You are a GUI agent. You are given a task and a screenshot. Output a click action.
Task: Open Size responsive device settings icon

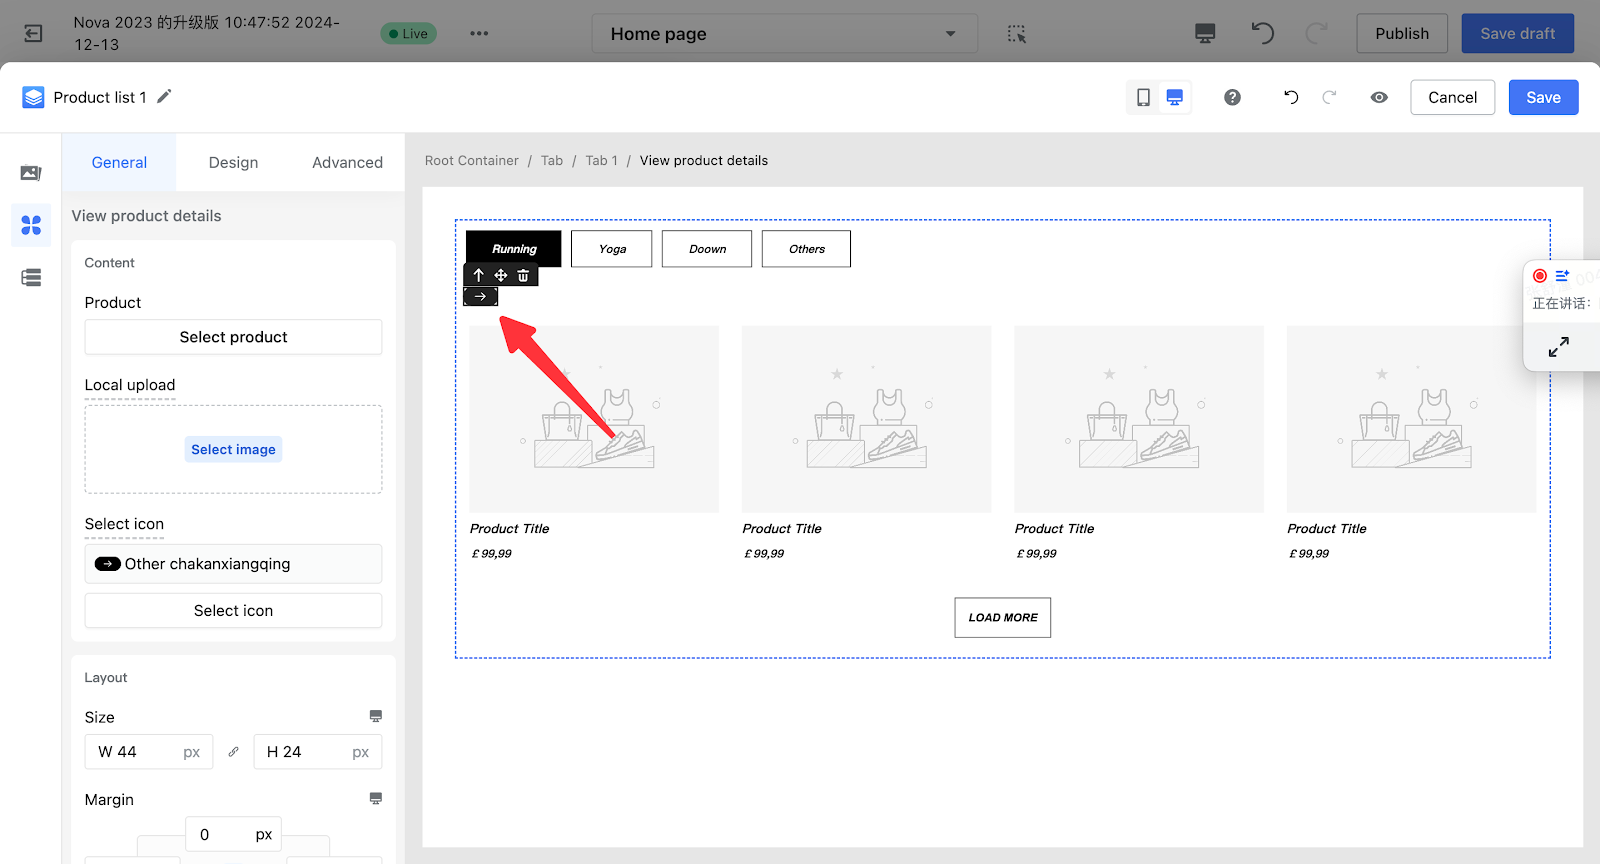[x=375, y=716]
